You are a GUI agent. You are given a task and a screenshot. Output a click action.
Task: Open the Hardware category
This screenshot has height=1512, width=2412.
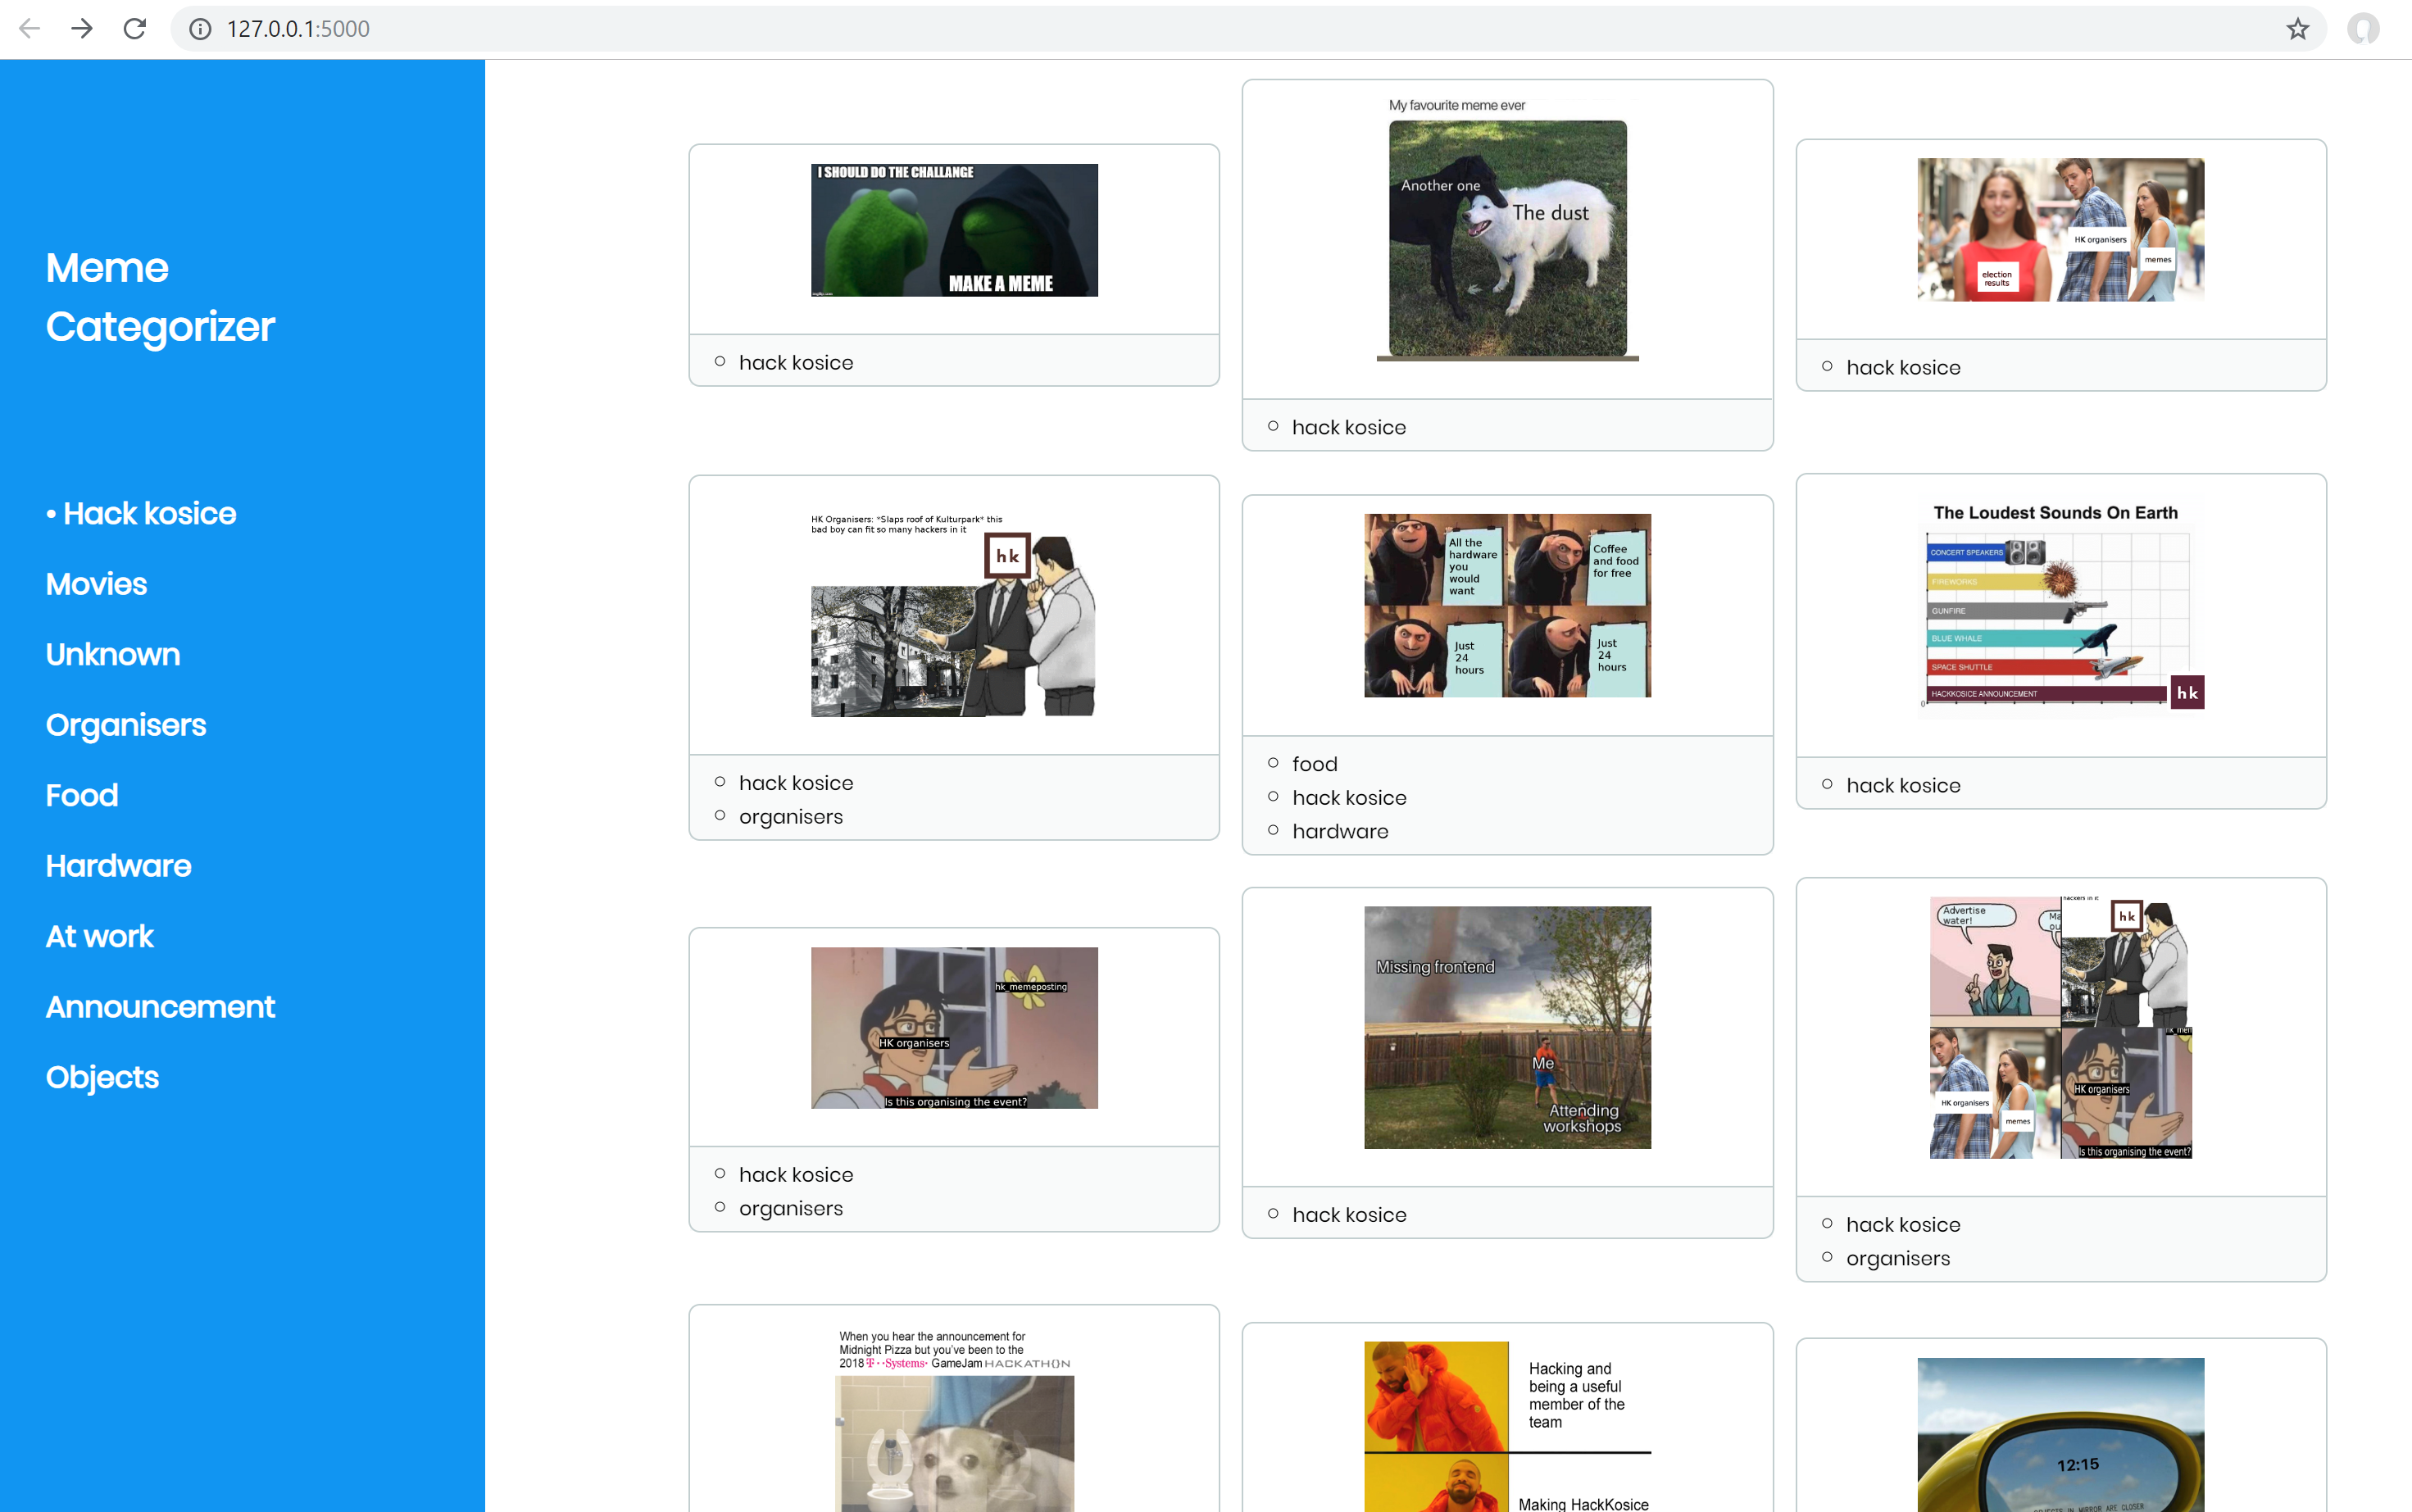[118, 866]
